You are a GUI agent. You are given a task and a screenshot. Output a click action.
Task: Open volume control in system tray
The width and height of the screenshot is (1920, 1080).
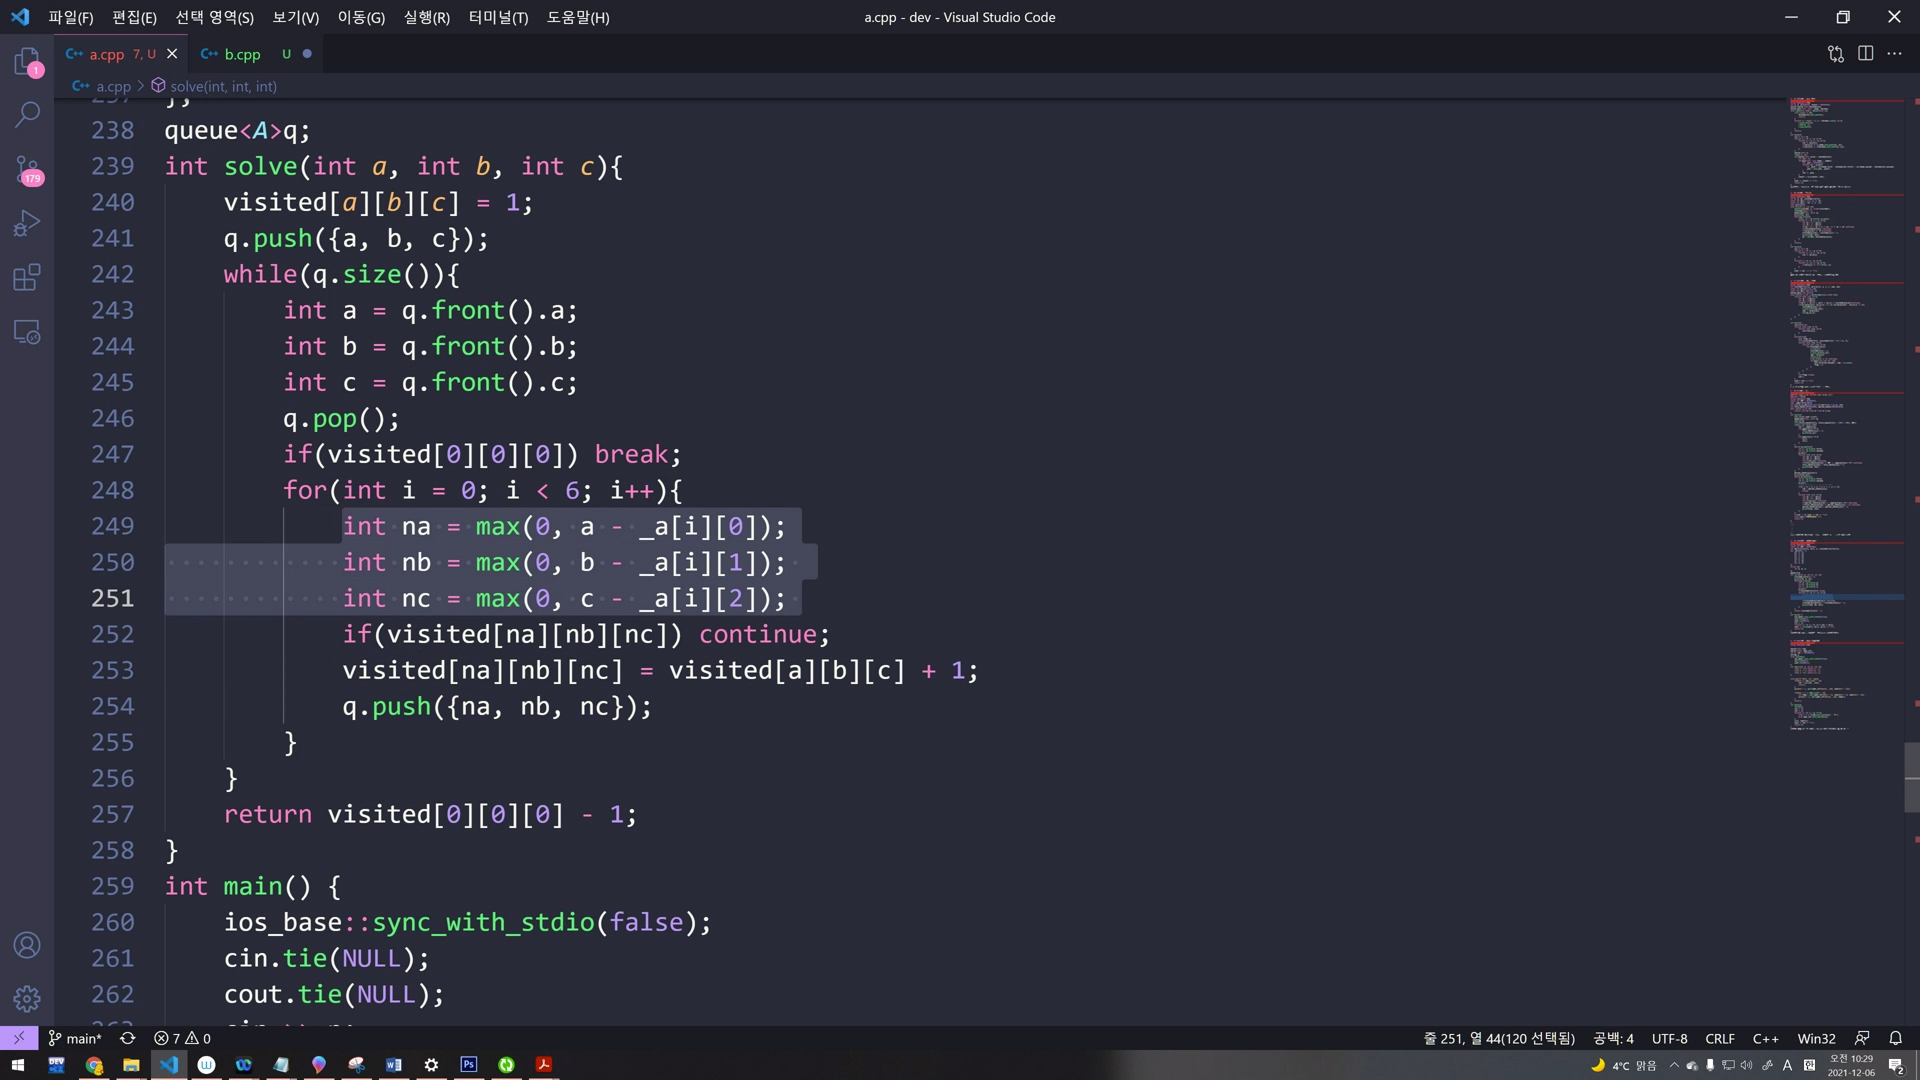(x=1747, y=1065)
